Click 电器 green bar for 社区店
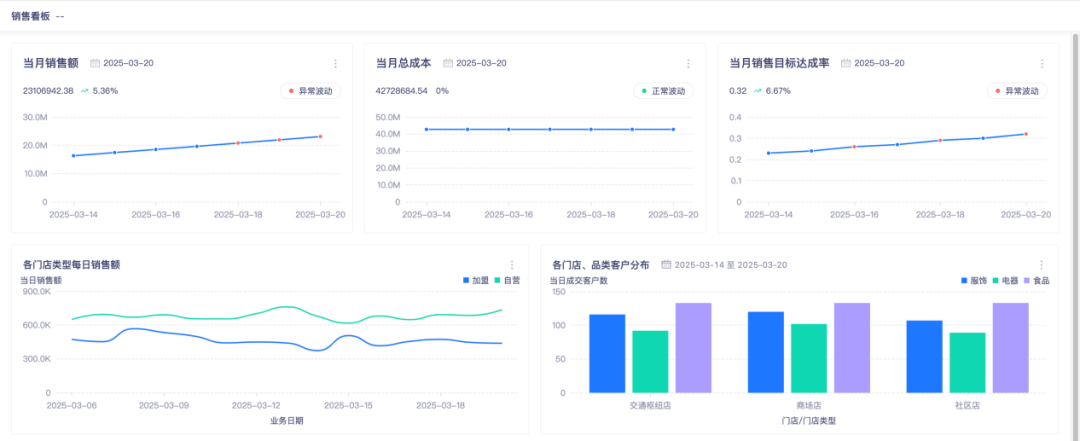 tap(968, 363)
